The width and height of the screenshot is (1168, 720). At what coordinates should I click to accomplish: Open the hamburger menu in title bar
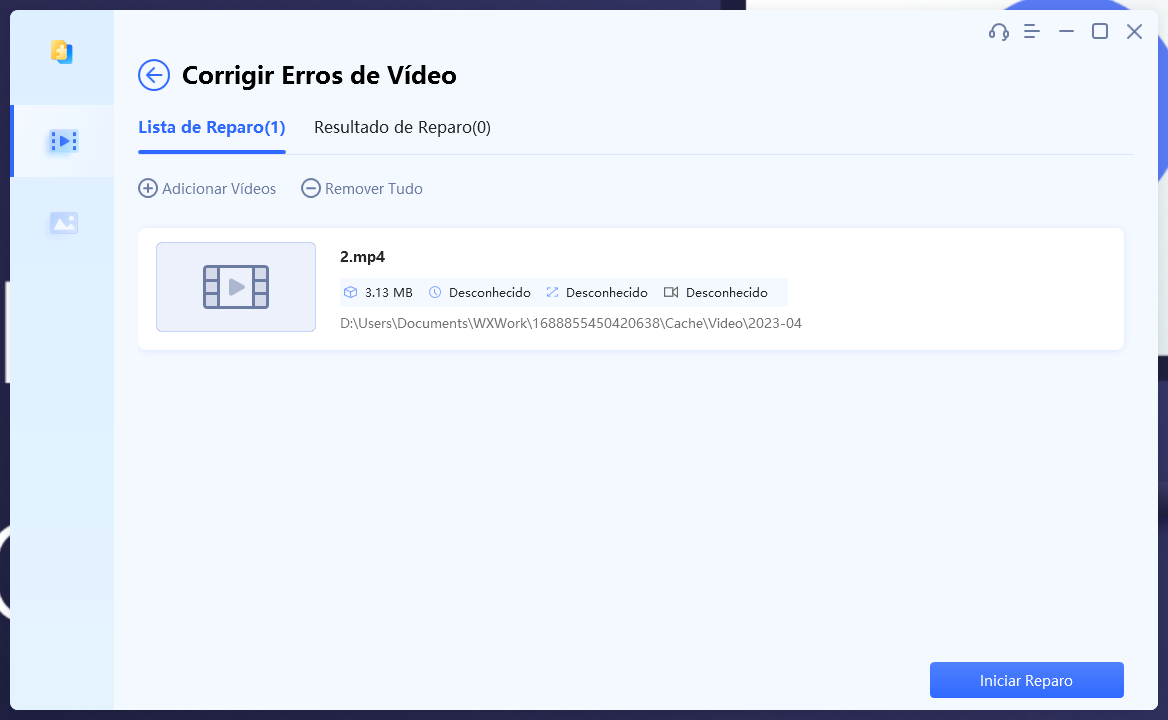pyautogui.click(x=1032, y=31)
